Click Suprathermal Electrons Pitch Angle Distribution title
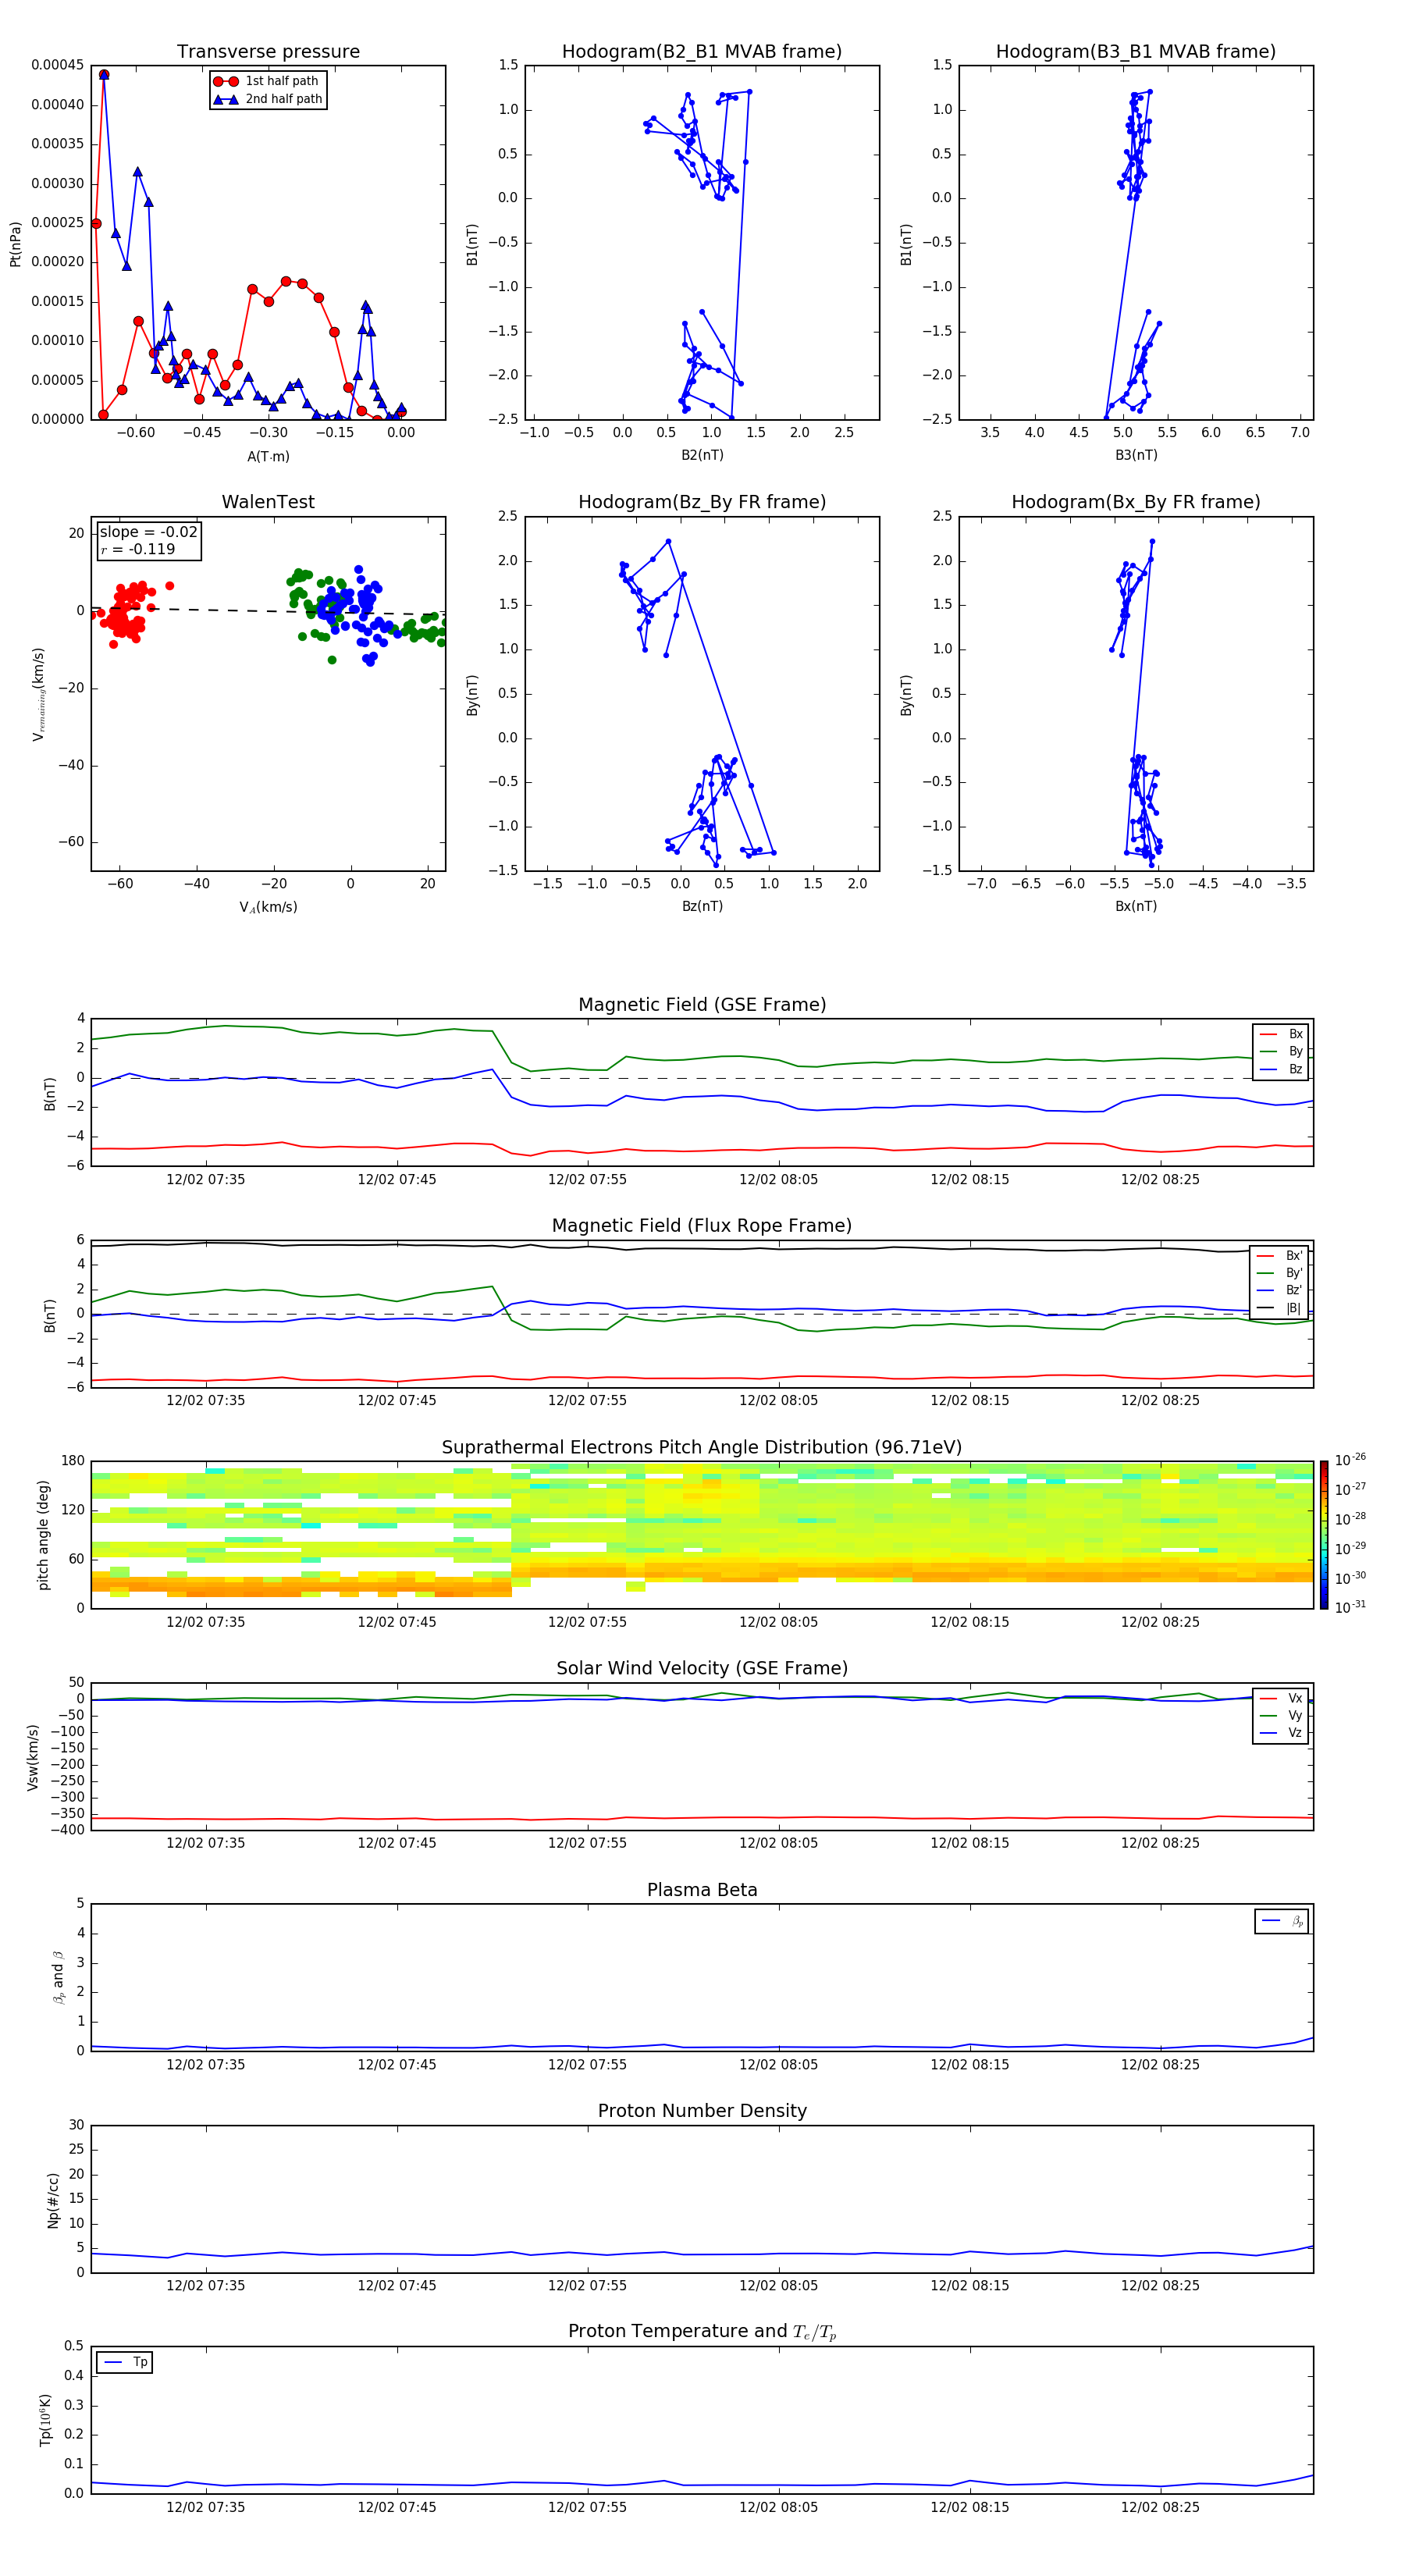Viewport: 1405px width, 2576px height. click(702, 1448)
